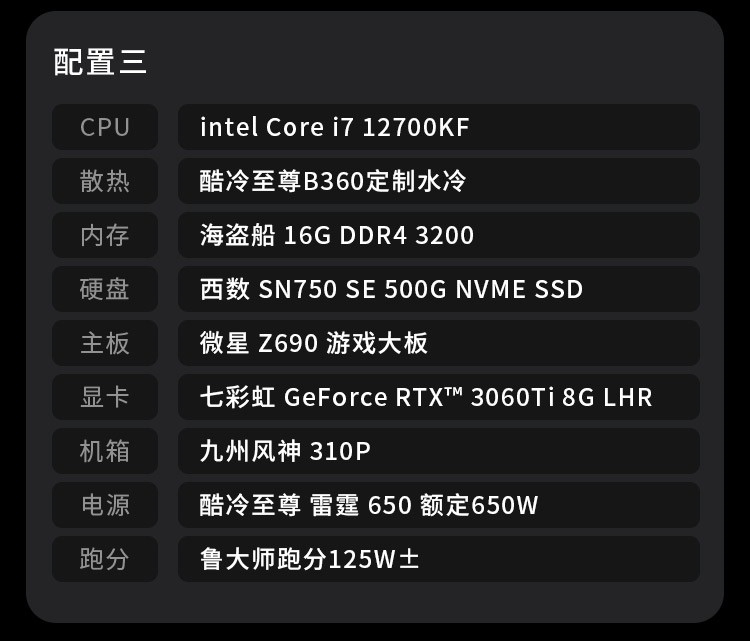Select the 电源 label cell
The width and height of the screenshot is (750, 641).
(x=105, y=506)
